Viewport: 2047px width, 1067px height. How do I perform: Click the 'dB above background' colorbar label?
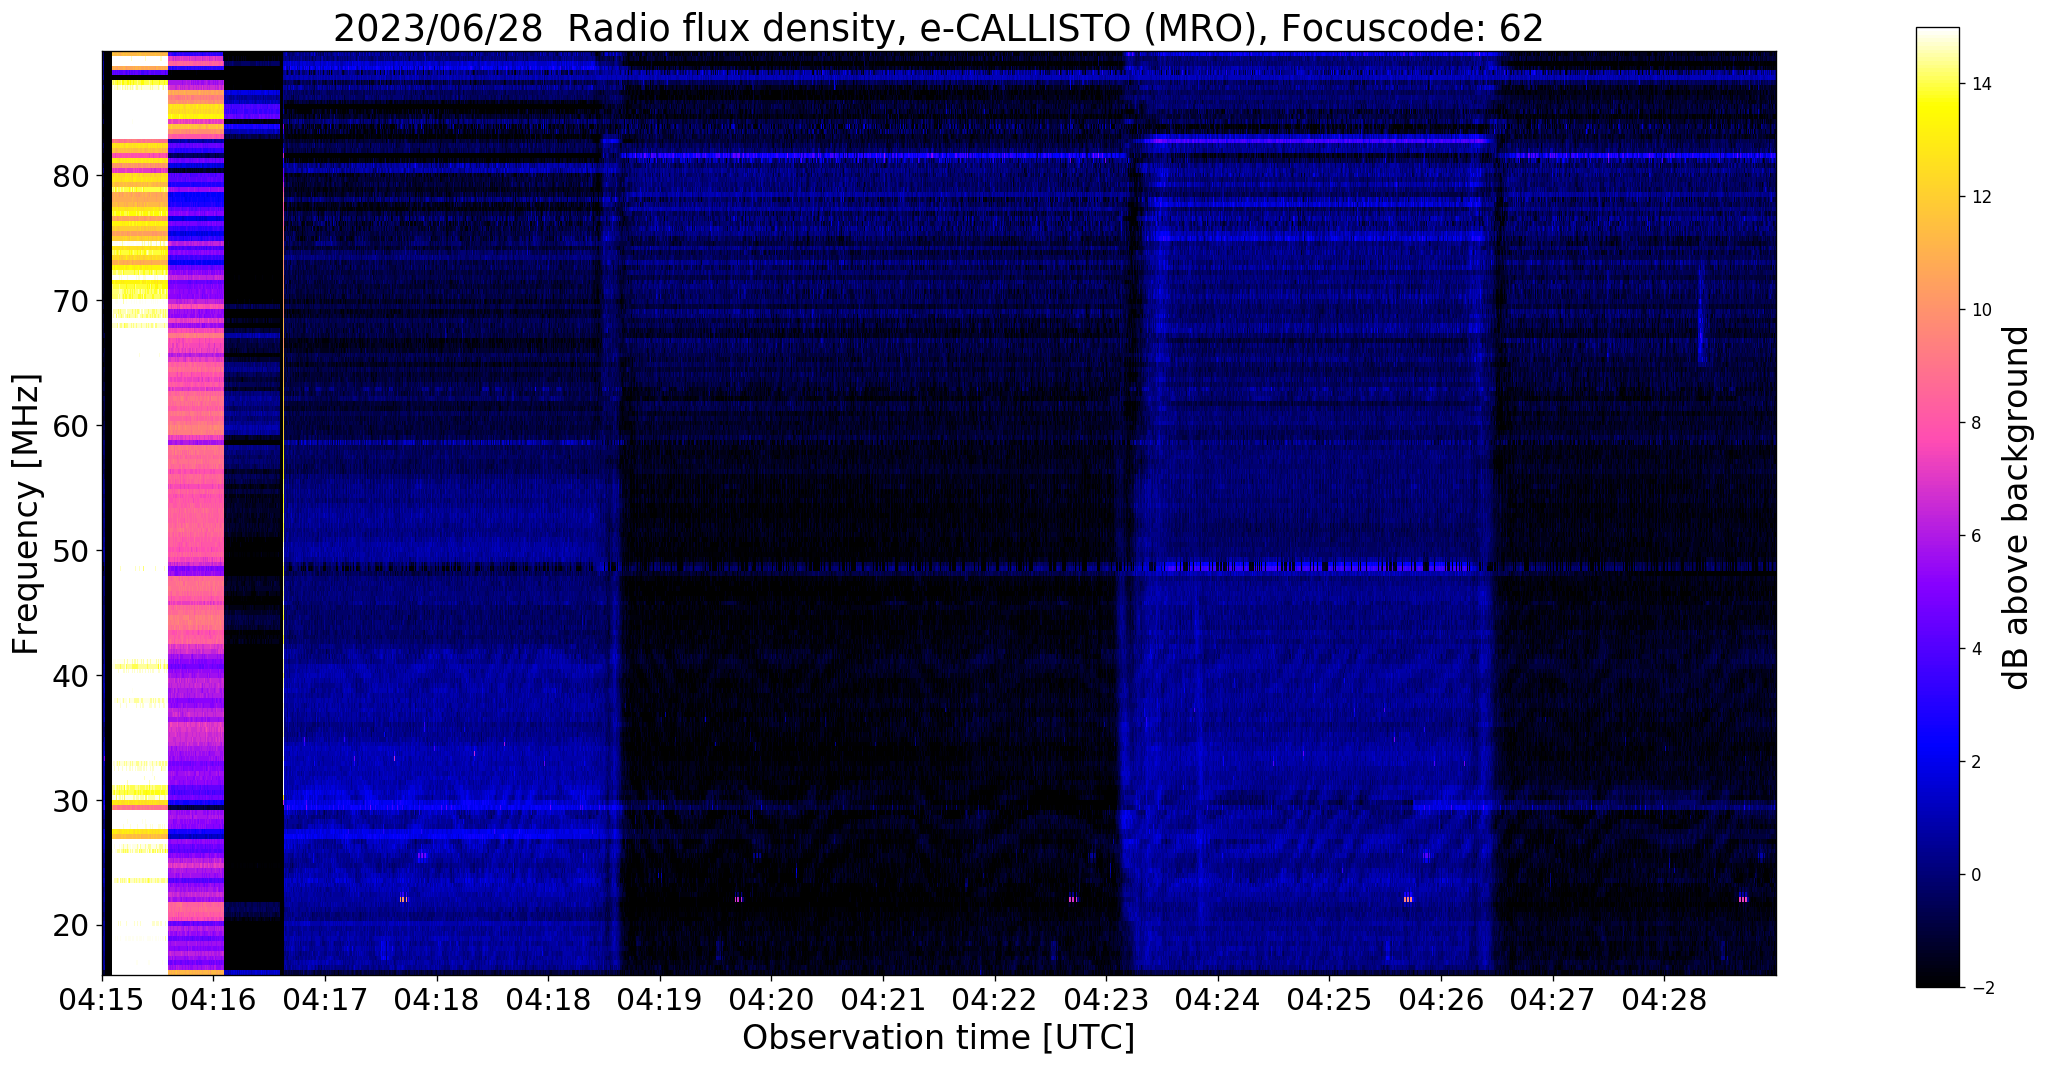pyautogui.click(x=2017, y=508)
